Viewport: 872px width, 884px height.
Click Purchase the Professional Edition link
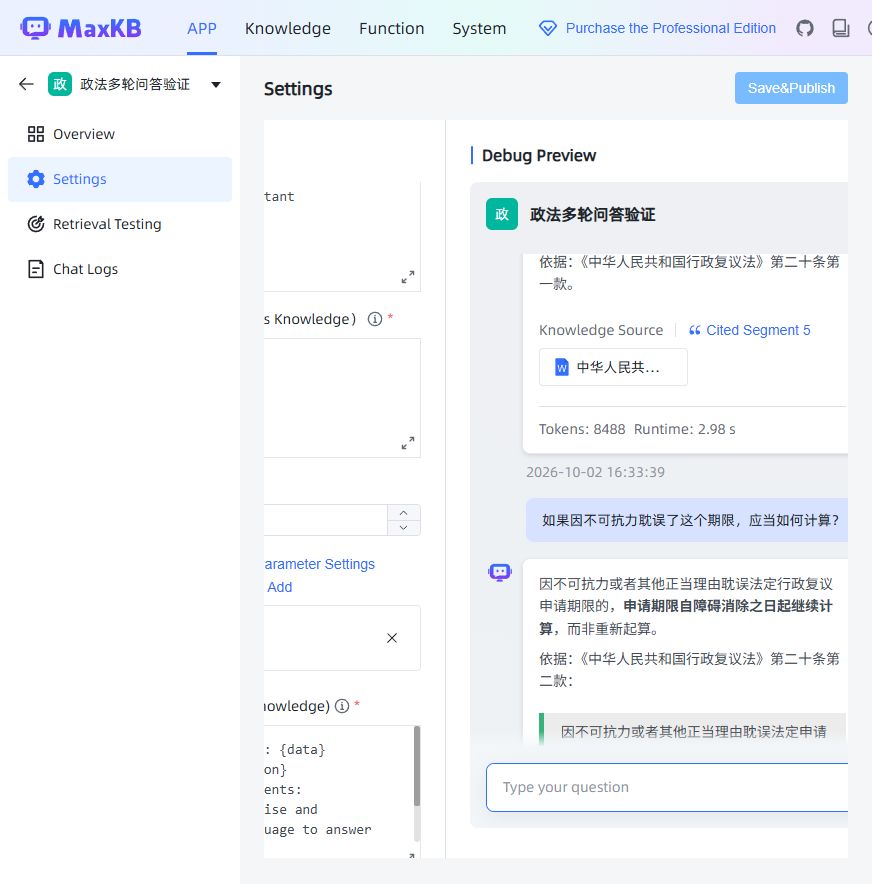pos(671,28)
